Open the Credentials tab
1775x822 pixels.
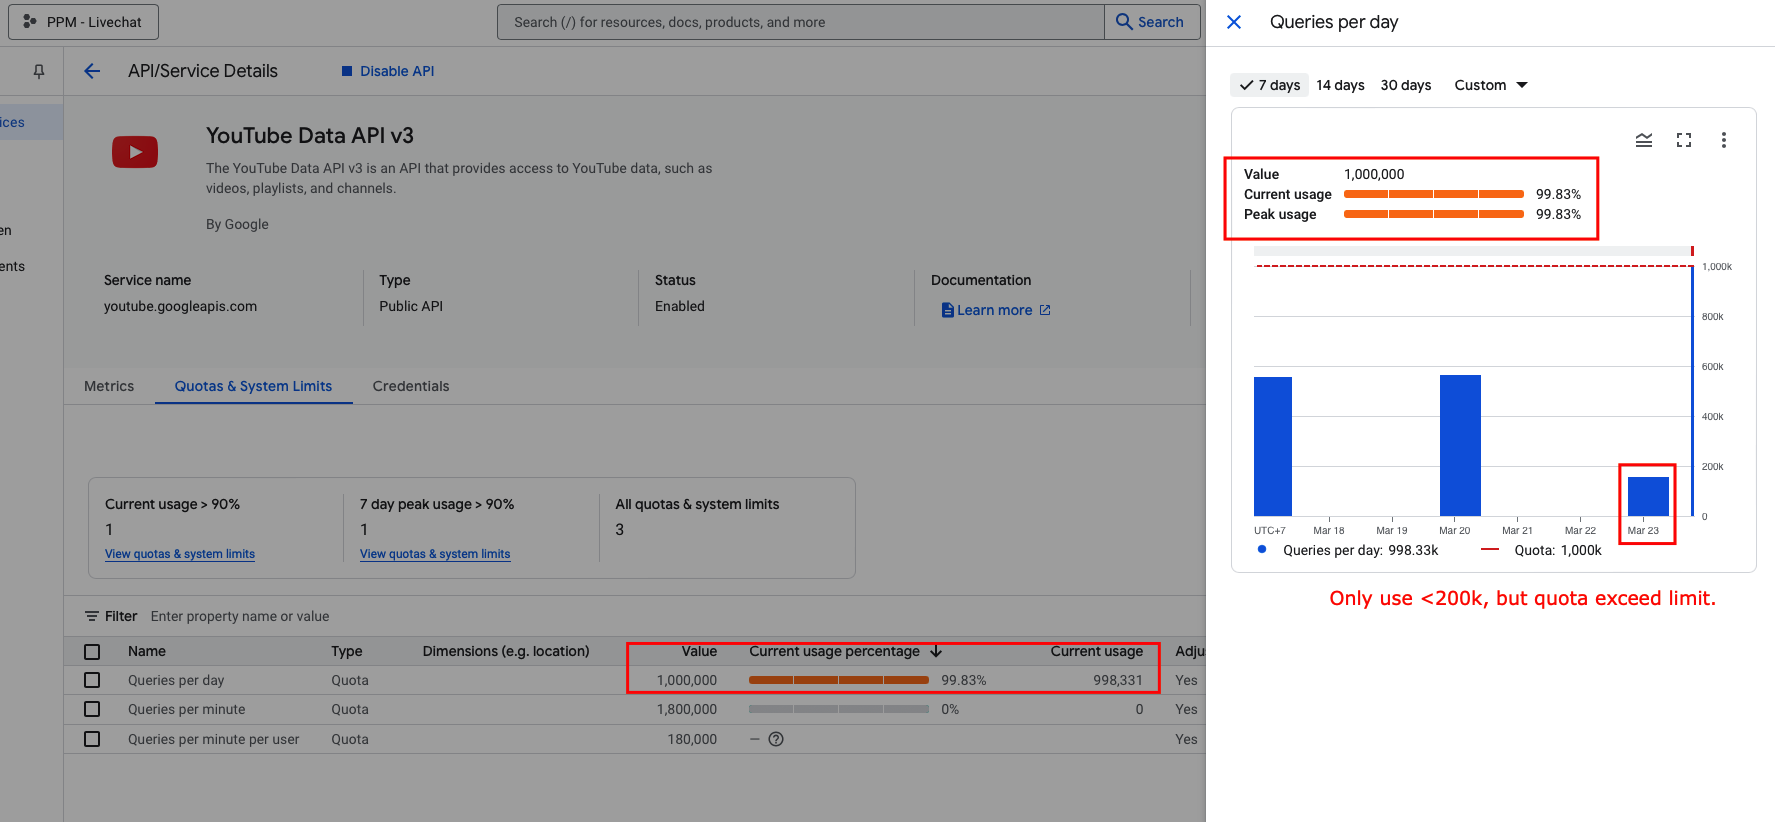click(410, 386)
